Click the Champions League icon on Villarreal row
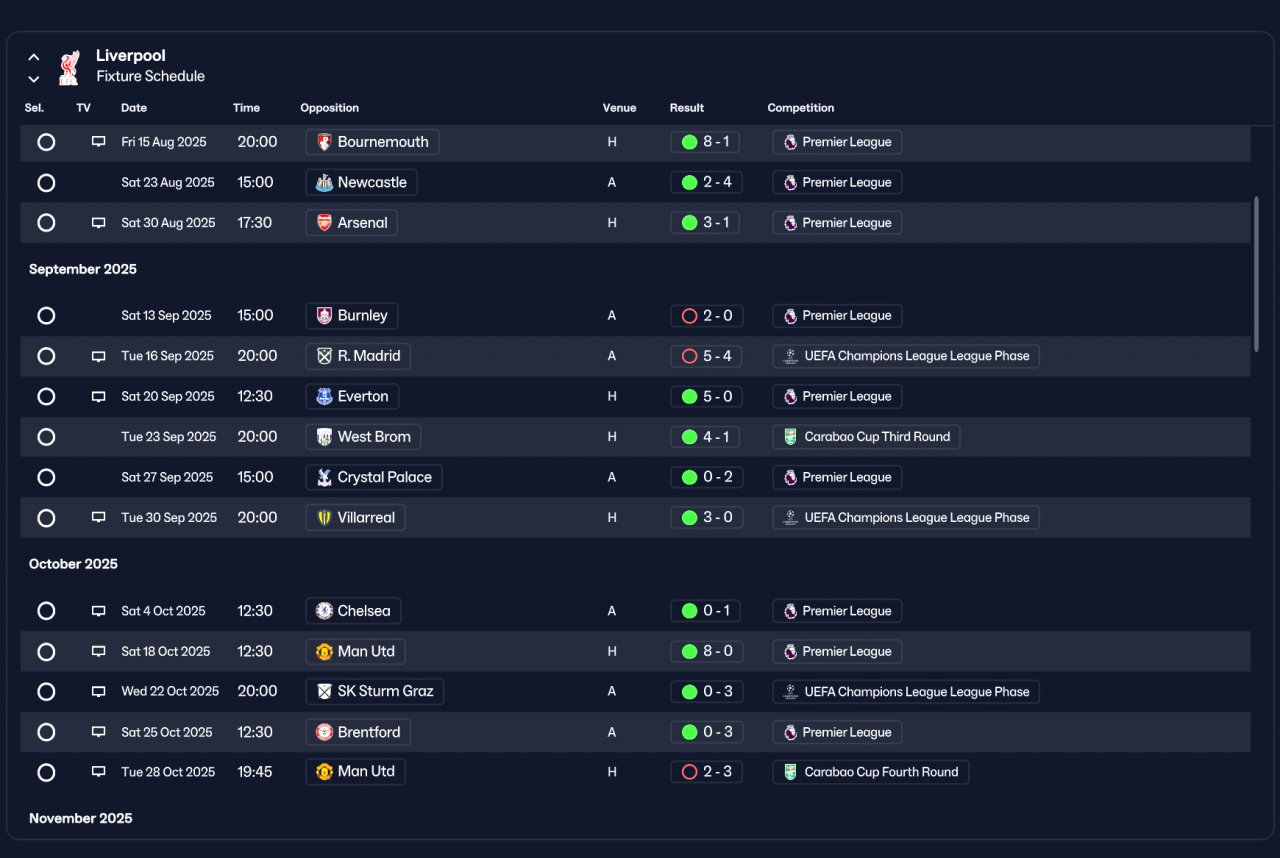The height and width of the screenshot is (858, 1280). click(790, 518)
